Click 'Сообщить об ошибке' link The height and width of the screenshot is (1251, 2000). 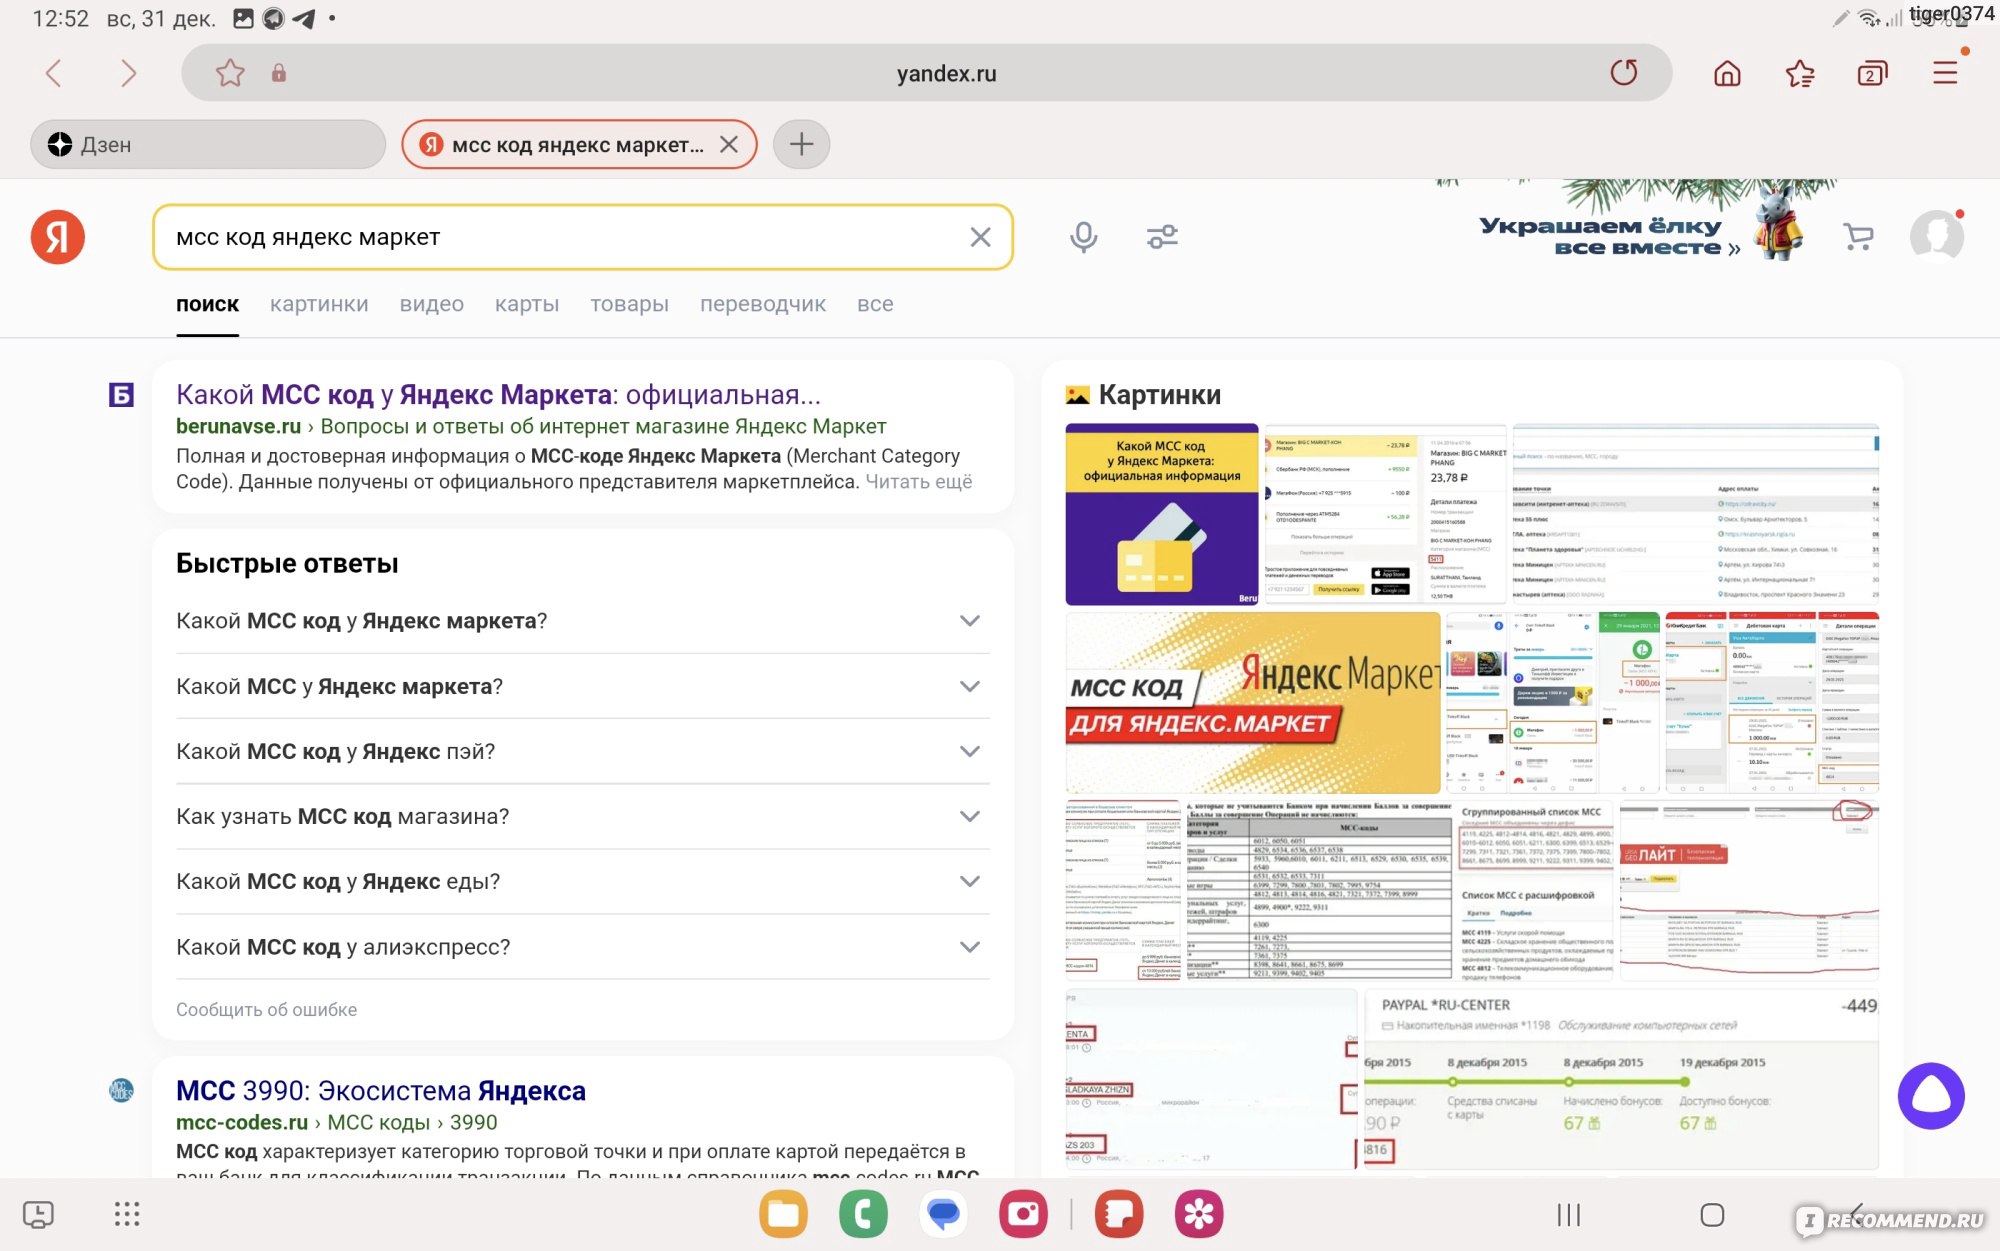coord(266,1010)
